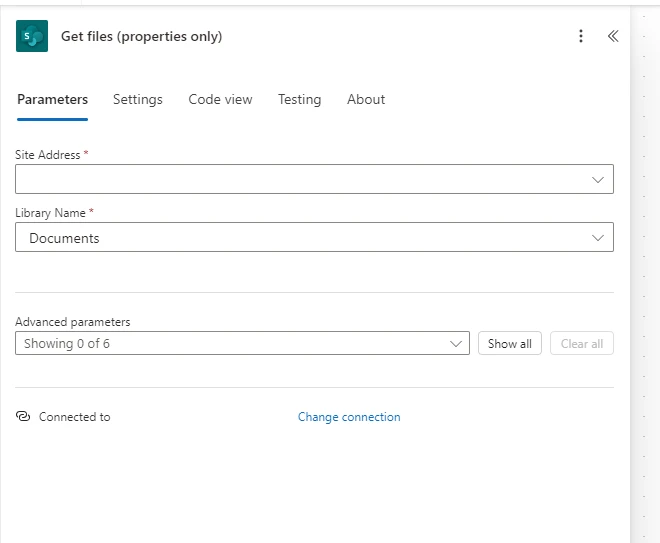
Task: Collapse the action panel with double chevron
Action: pos(613,36)
